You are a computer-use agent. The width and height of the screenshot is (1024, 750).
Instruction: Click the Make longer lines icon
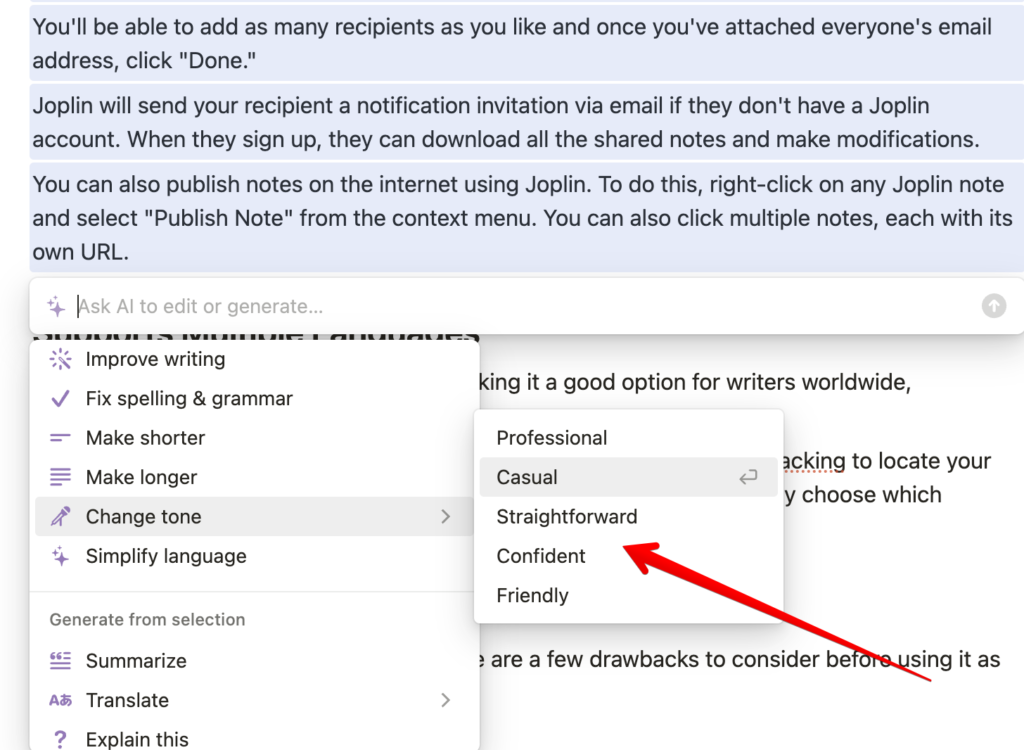[60, 478]
